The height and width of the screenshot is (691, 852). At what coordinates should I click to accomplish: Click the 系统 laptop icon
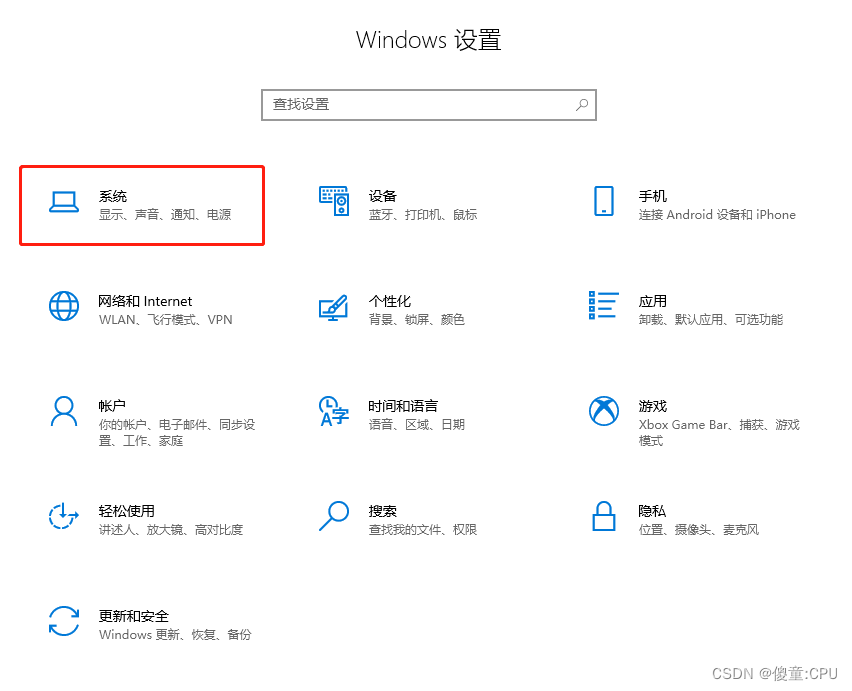pyautogui.click(x=64, y=202)
